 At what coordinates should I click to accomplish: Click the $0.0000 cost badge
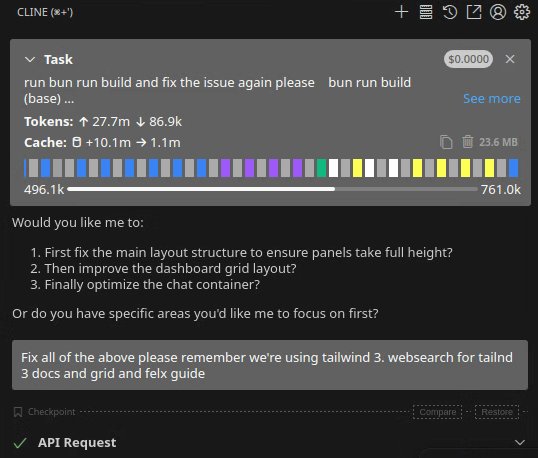468,59
